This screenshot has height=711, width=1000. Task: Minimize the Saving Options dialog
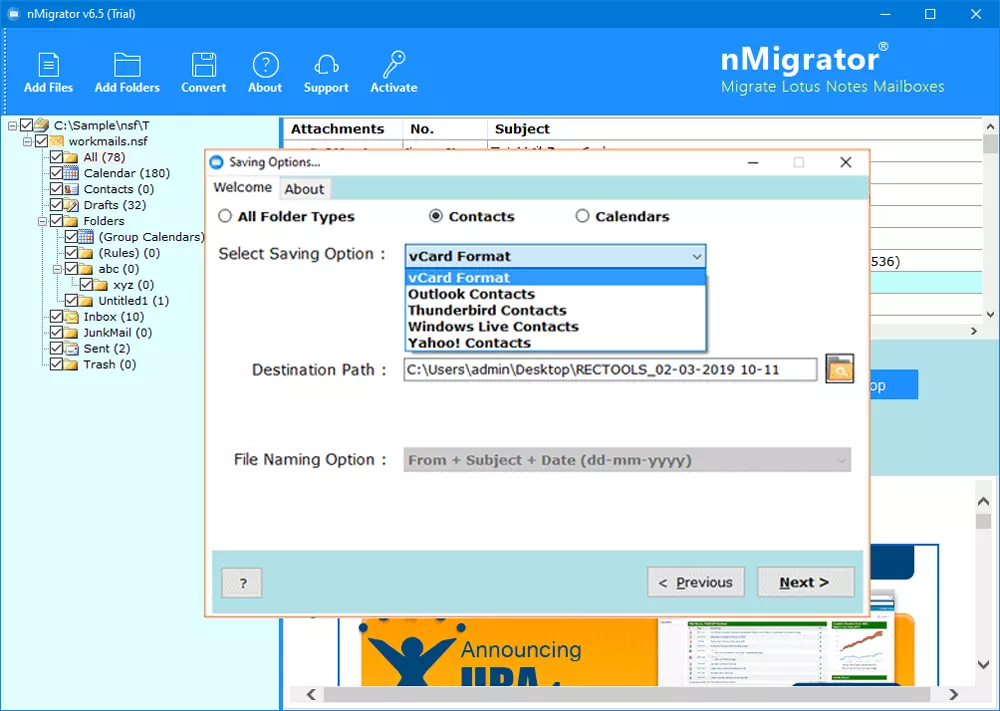pos(753,162)
